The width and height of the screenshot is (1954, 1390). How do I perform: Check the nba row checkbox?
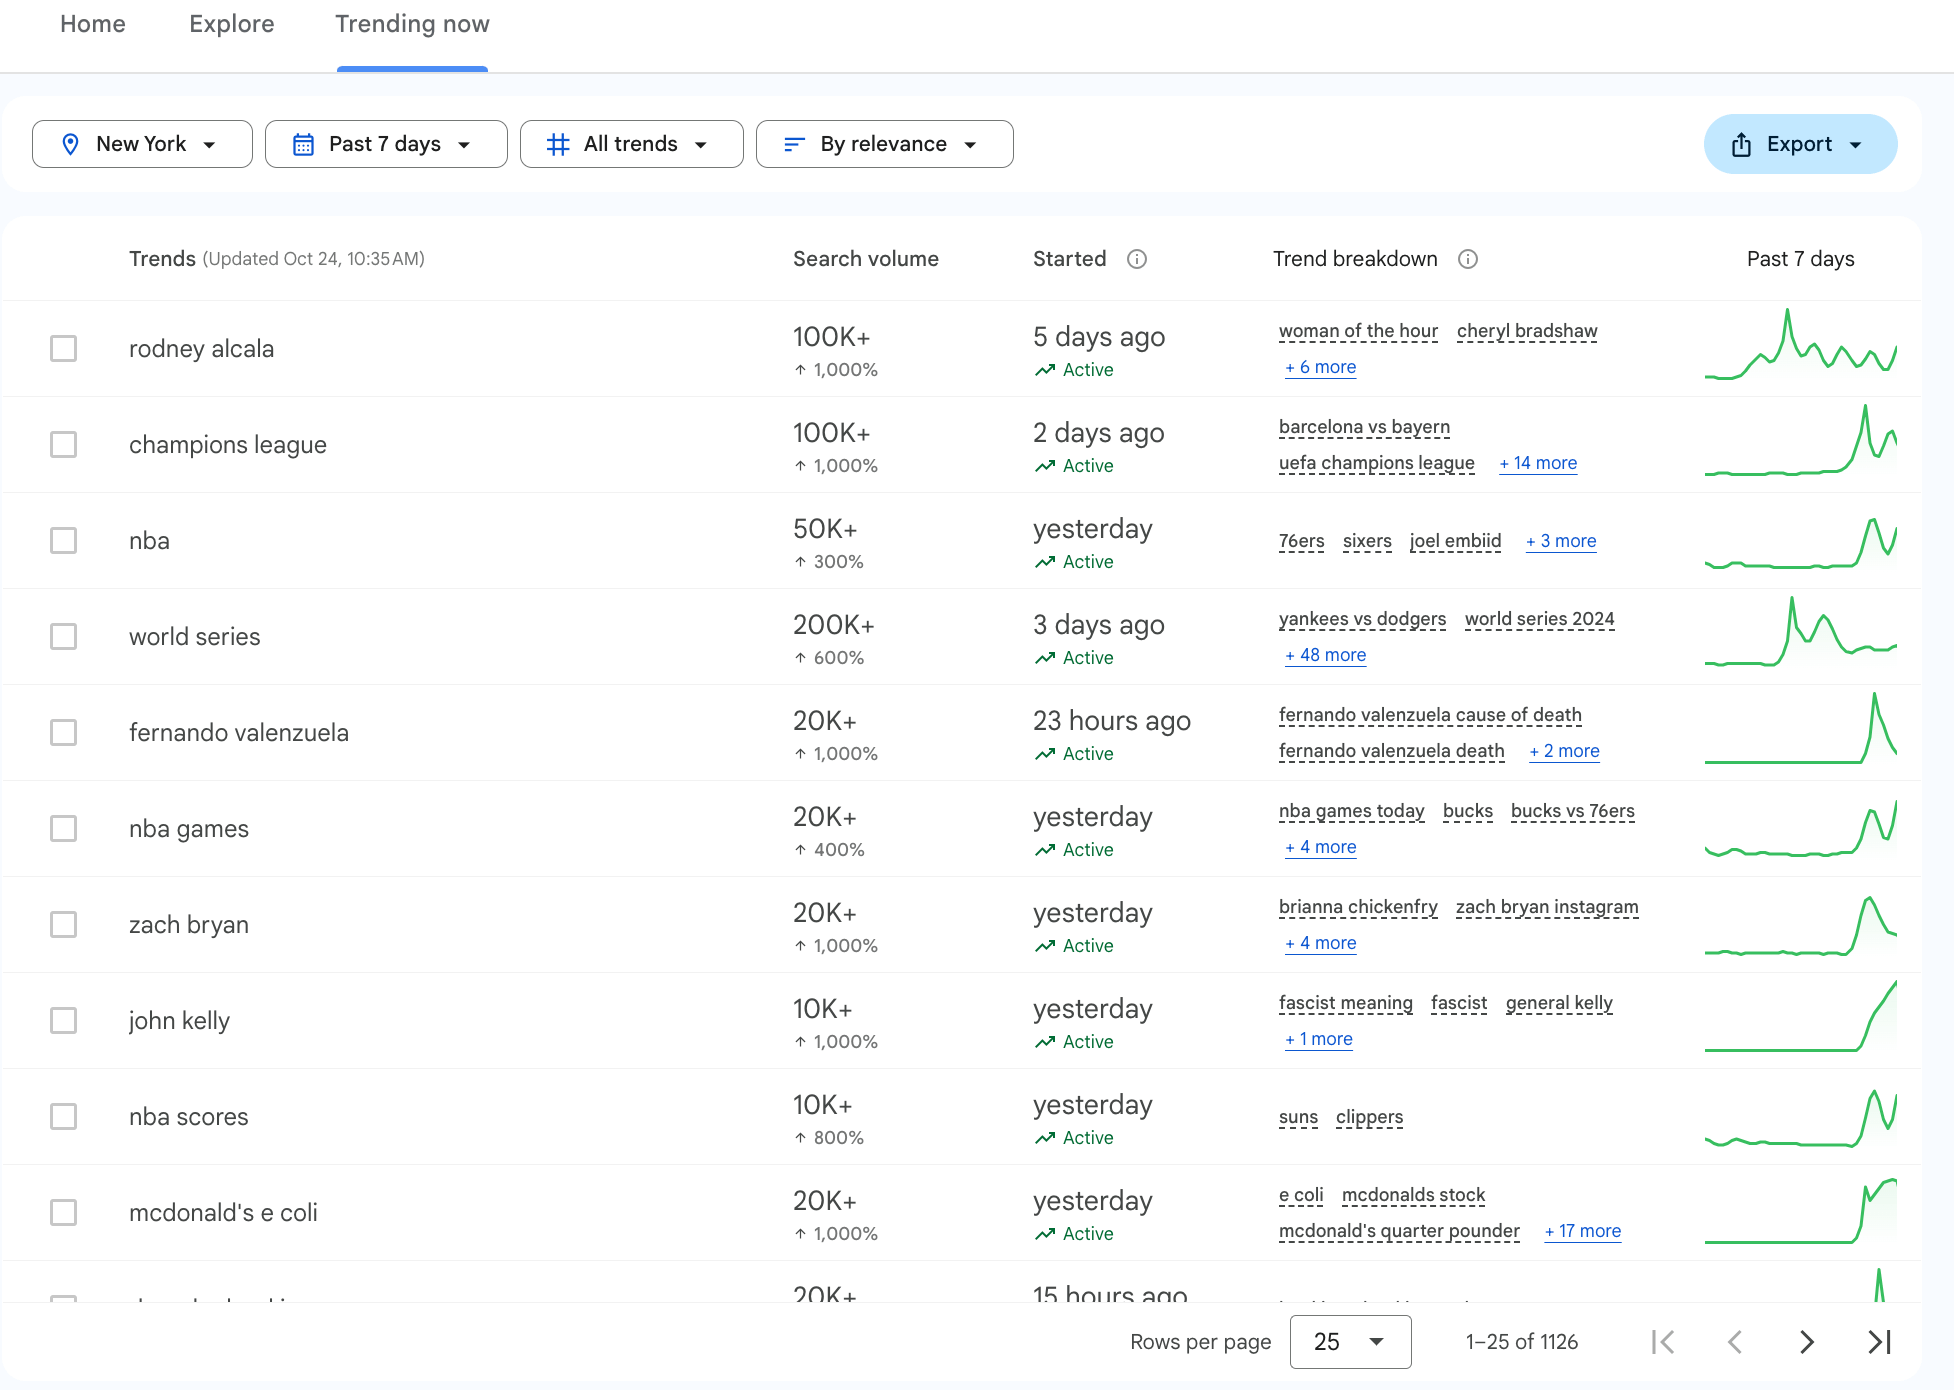coord(63,541)
